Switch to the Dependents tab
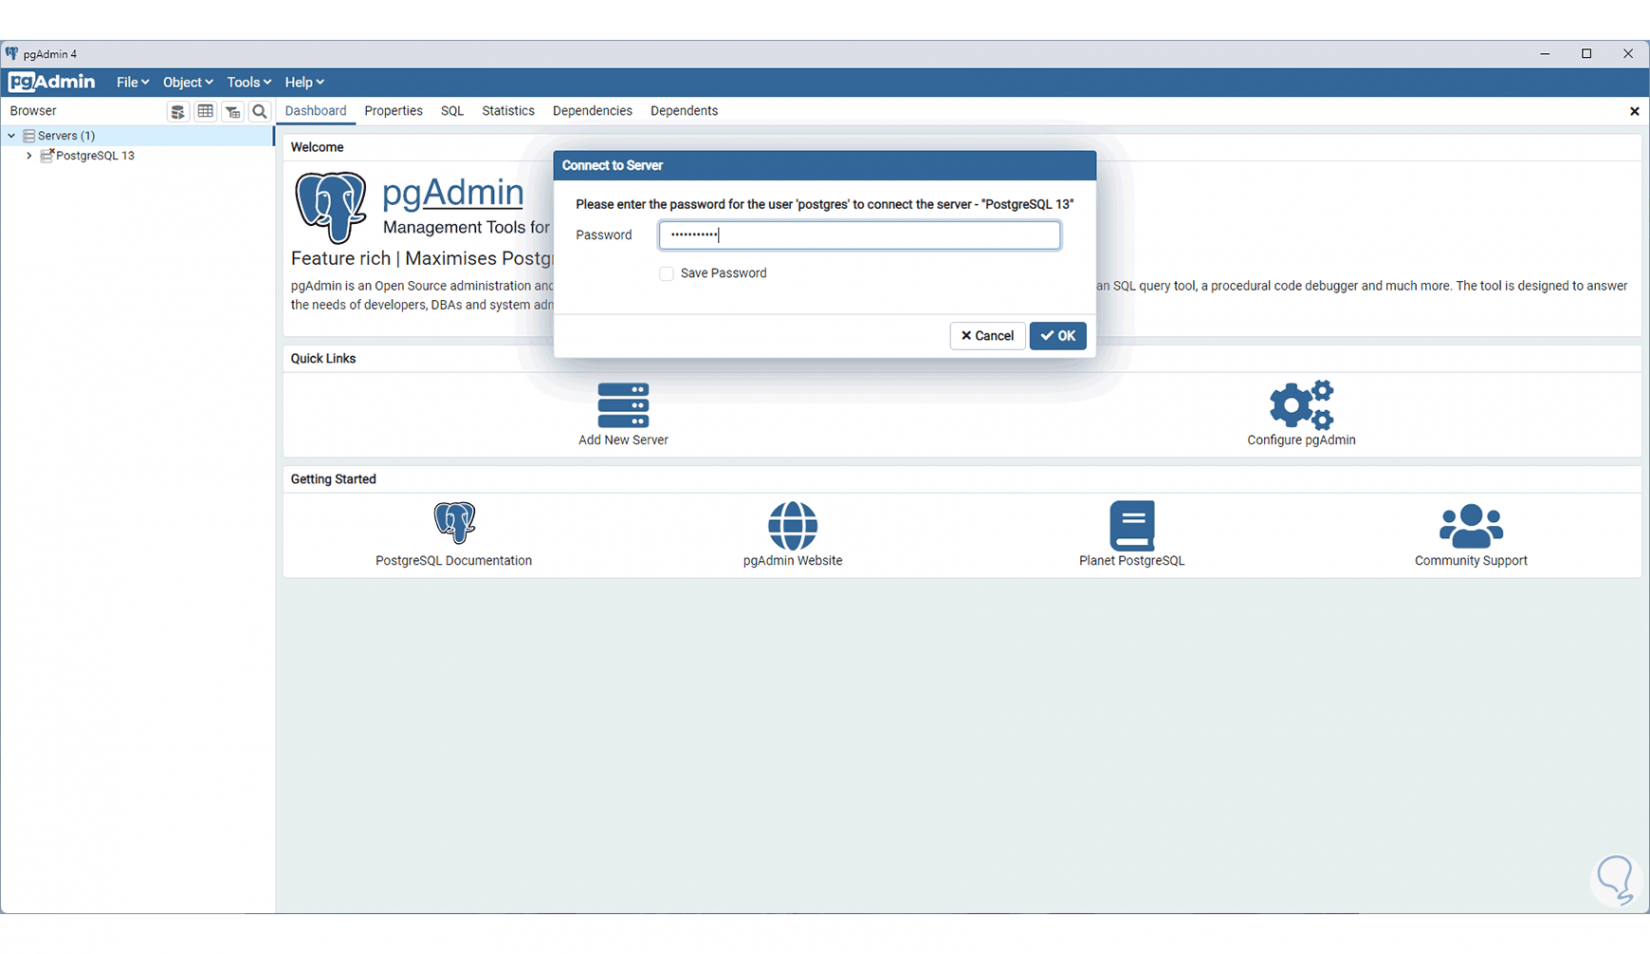Viewport: 1650px width, 954px height. point(684,111)
